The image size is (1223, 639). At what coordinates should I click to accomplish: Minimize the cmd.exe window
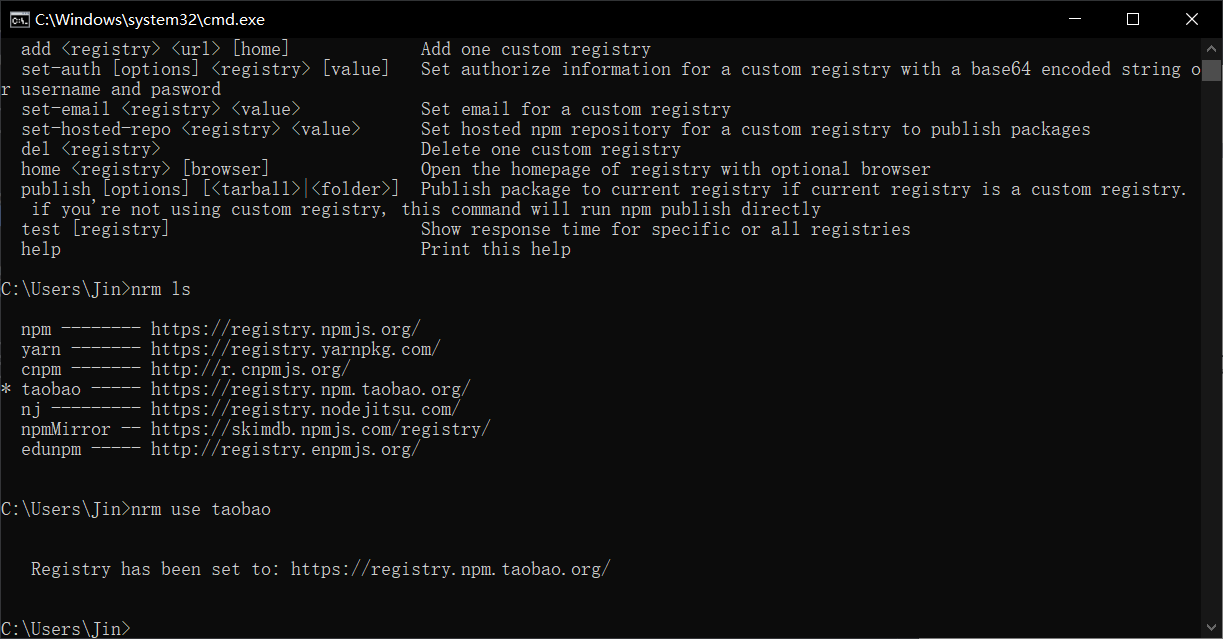pyautogui.click(x=1075, y=19)
